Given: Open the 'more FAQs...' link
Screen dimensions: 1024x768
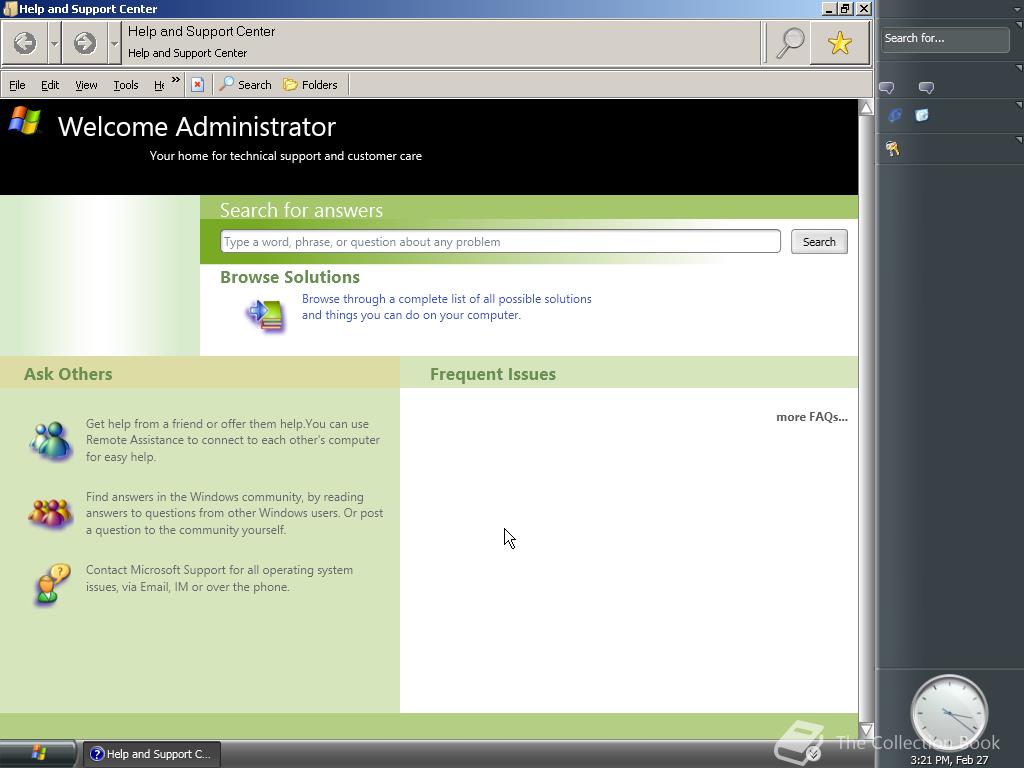Looking at the screenshot, I should pyautogui.click(x=812, y=417).
